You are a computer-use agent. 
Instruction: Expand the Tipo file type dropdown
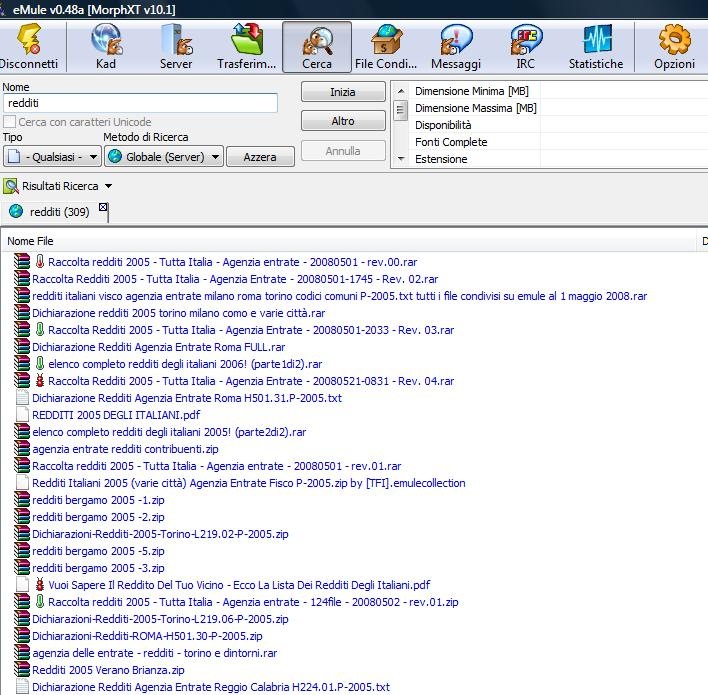(52, 156)
